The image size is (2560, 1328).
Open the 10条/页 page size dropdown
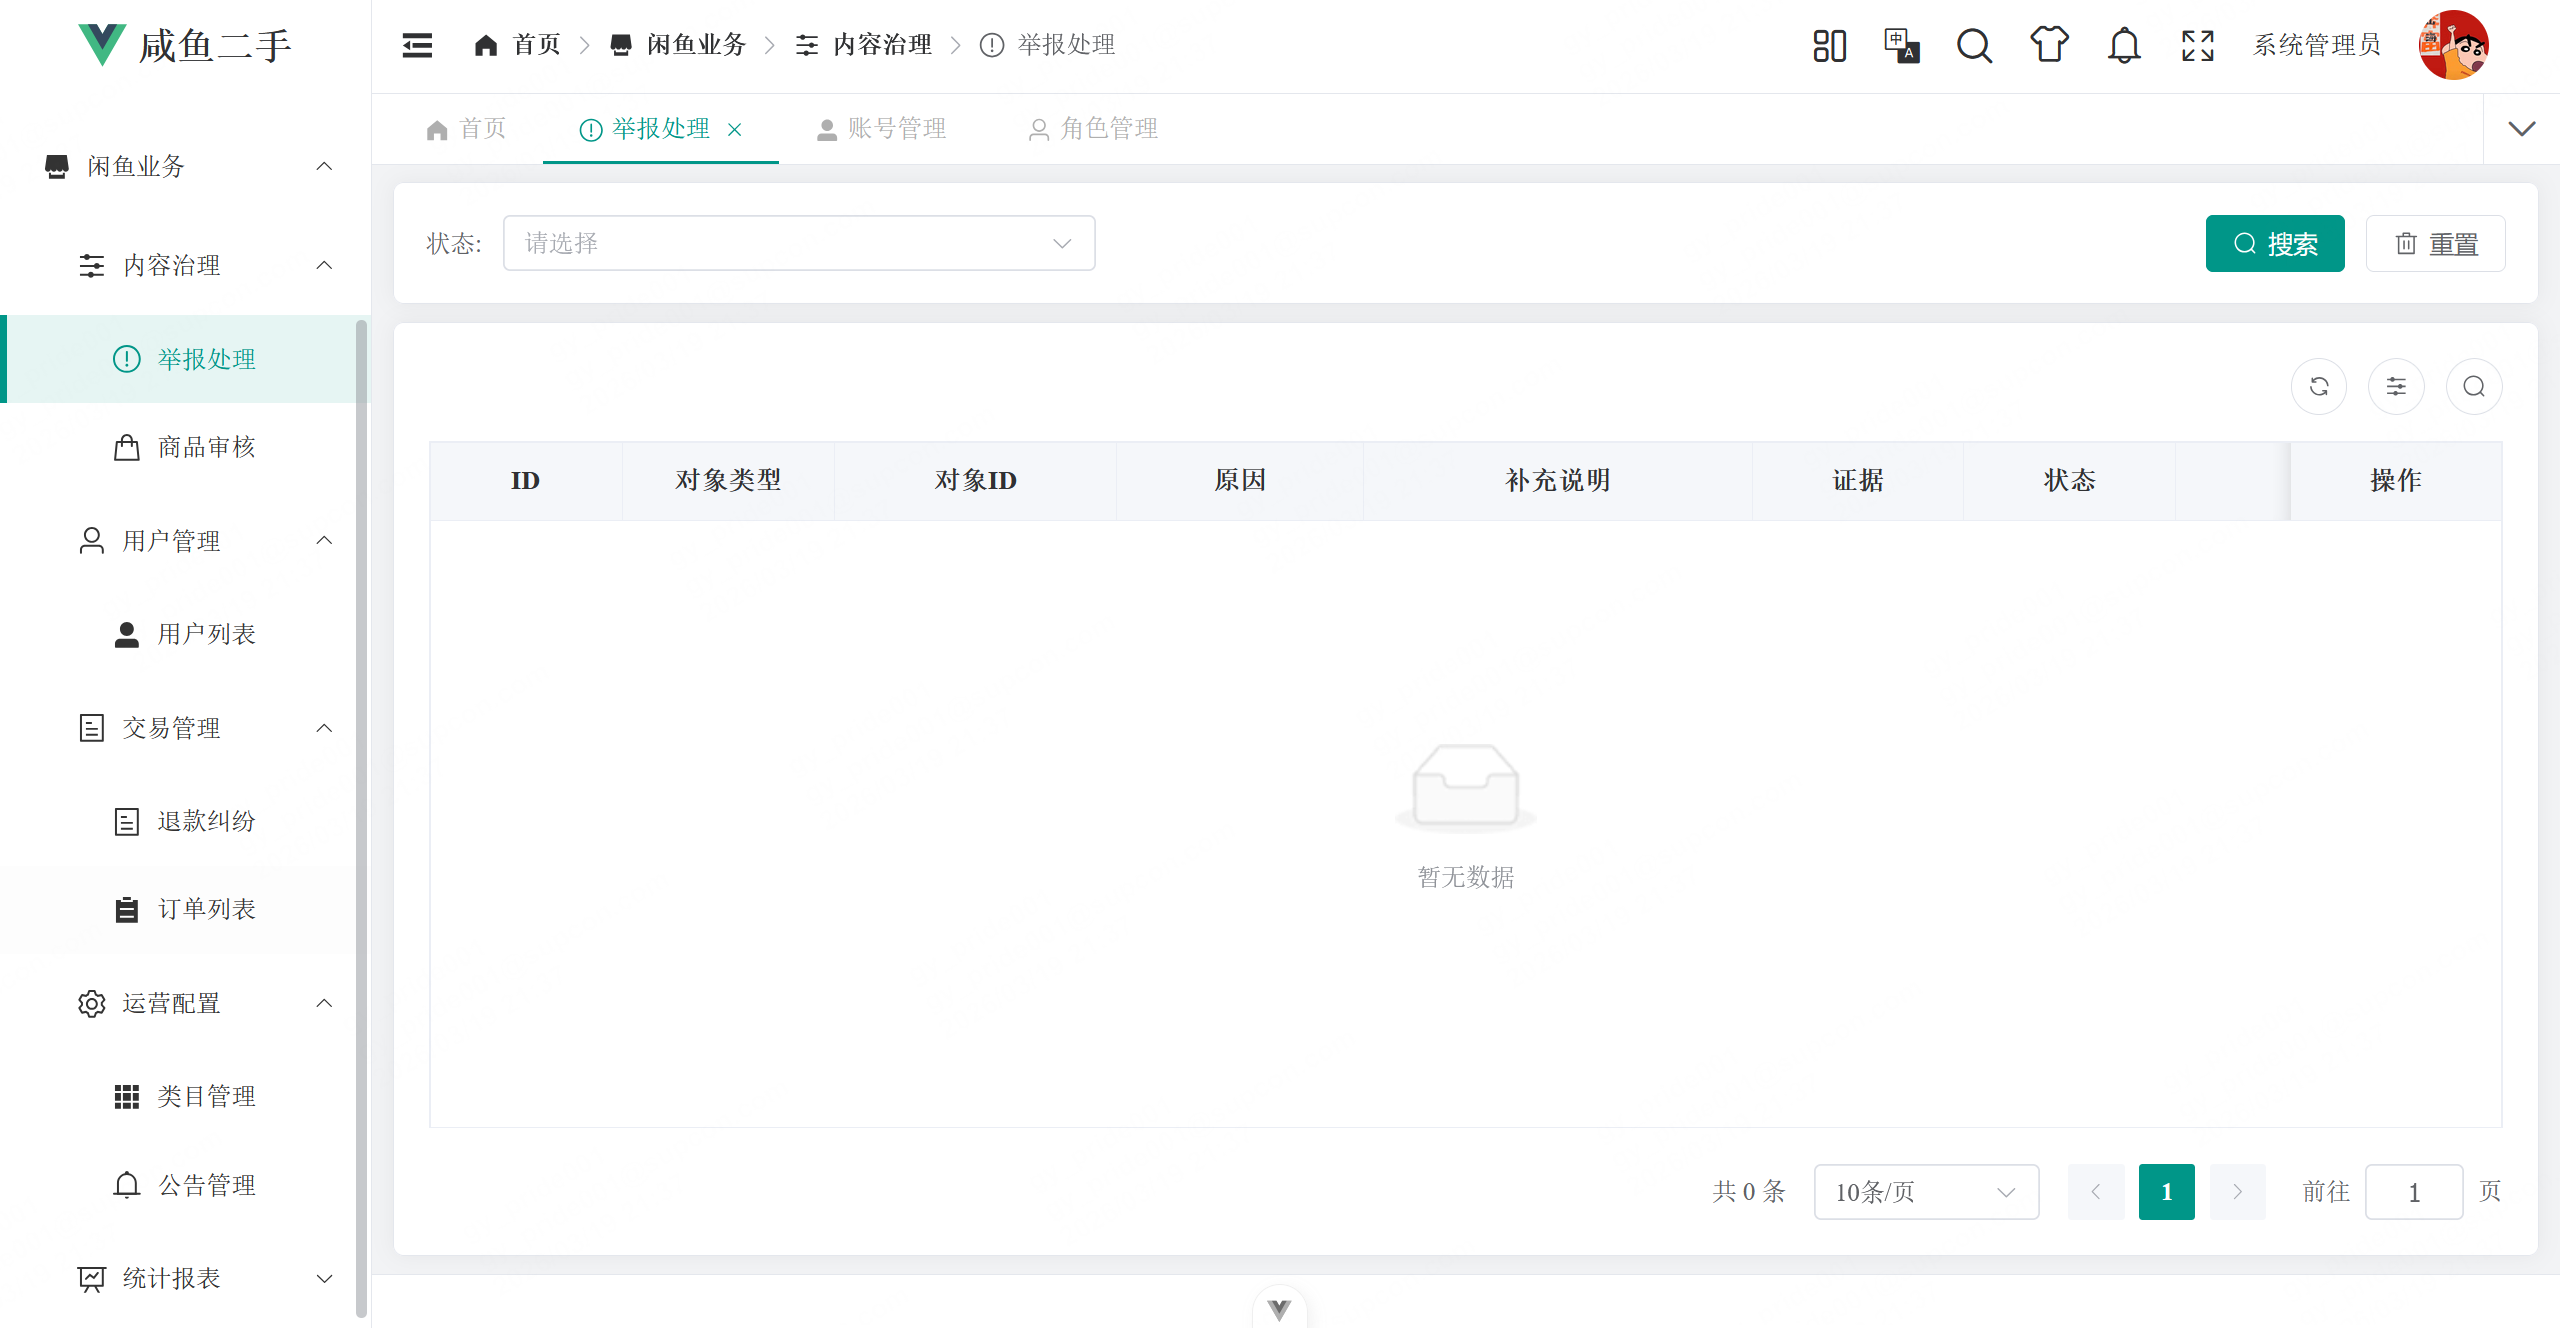coord(1925,1191)
